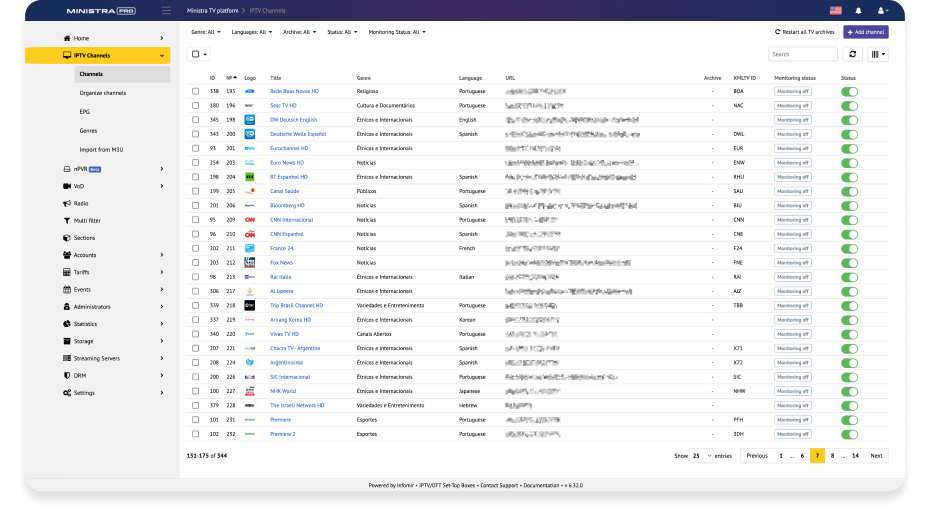Viewport: 930px width, 521px height.
Task: Open the Genre filter dropdown
Action: (x=204, y=32)
